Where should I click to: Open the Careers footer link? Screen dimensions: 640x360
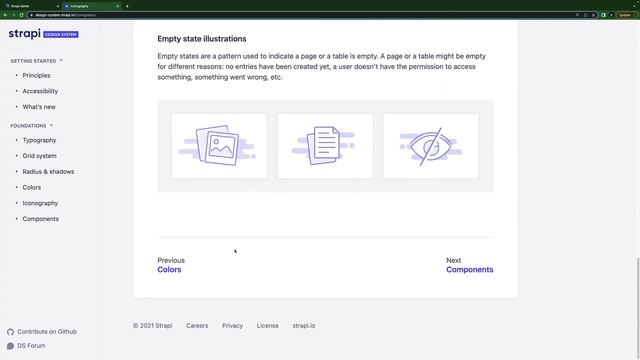[x=197, y=326]
